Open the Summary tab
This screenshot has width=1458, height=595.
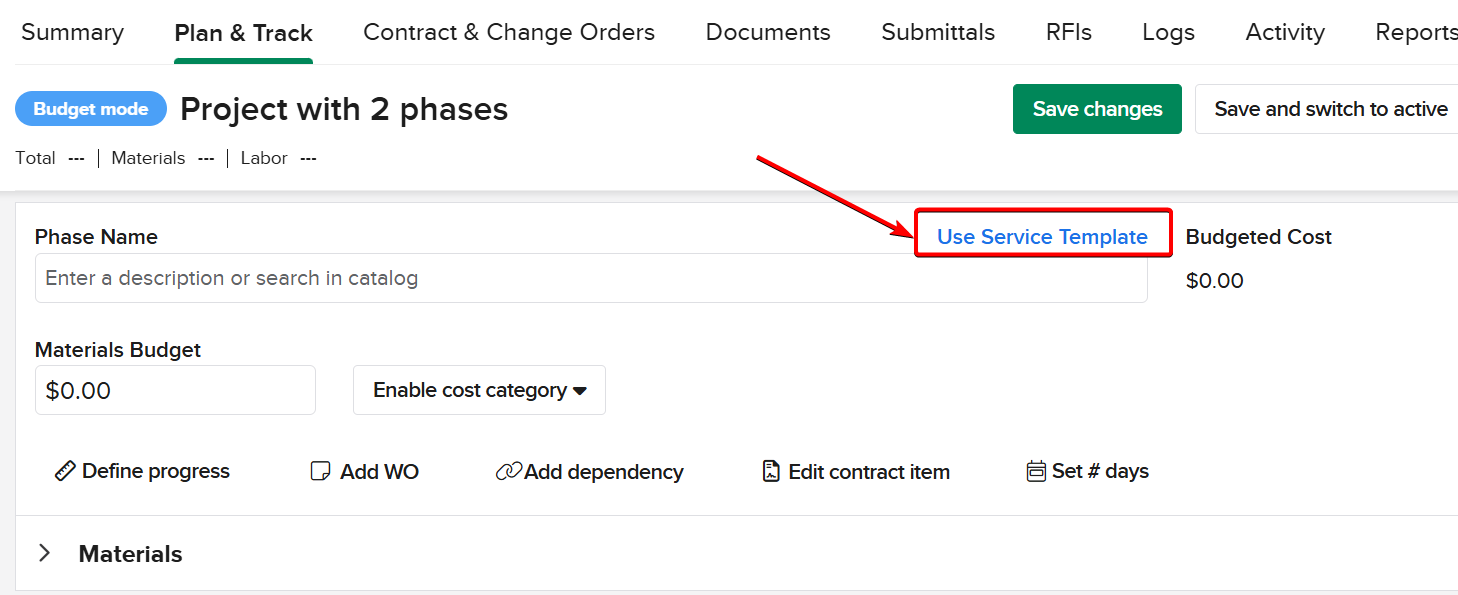(72, 32)
